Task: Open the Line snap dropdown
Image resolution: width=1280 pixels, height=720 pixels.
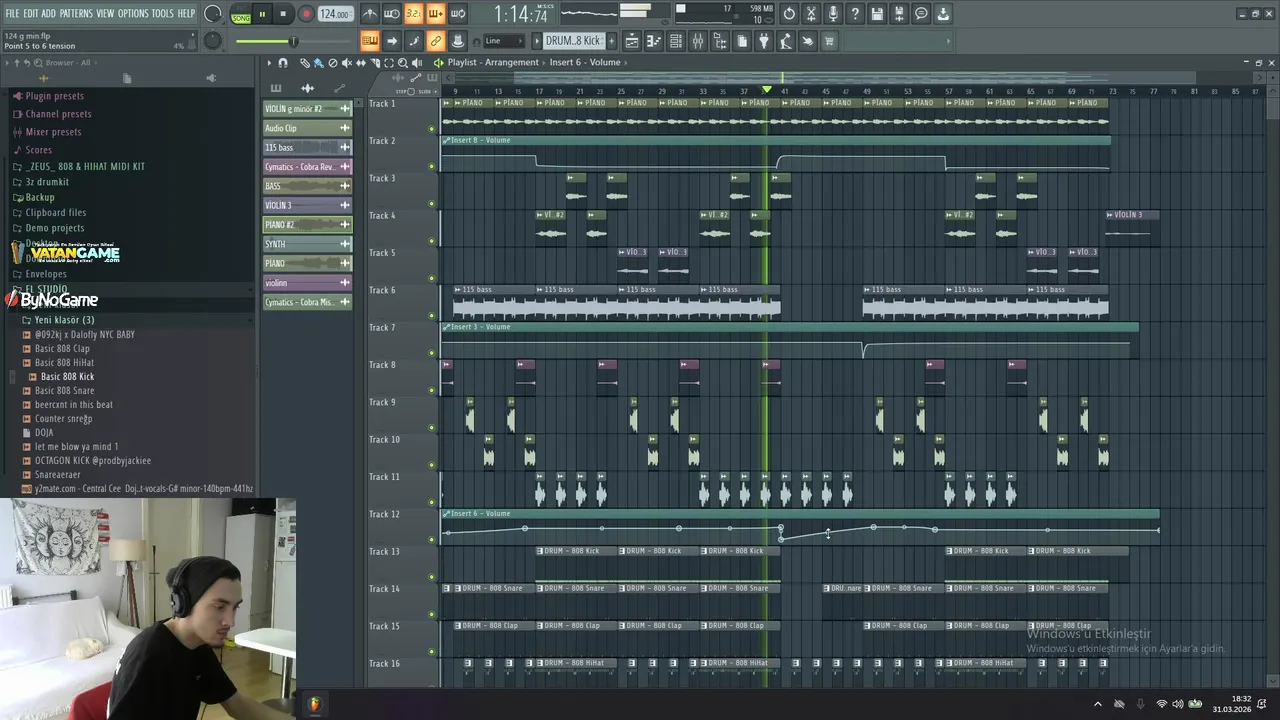Action: 504,41
